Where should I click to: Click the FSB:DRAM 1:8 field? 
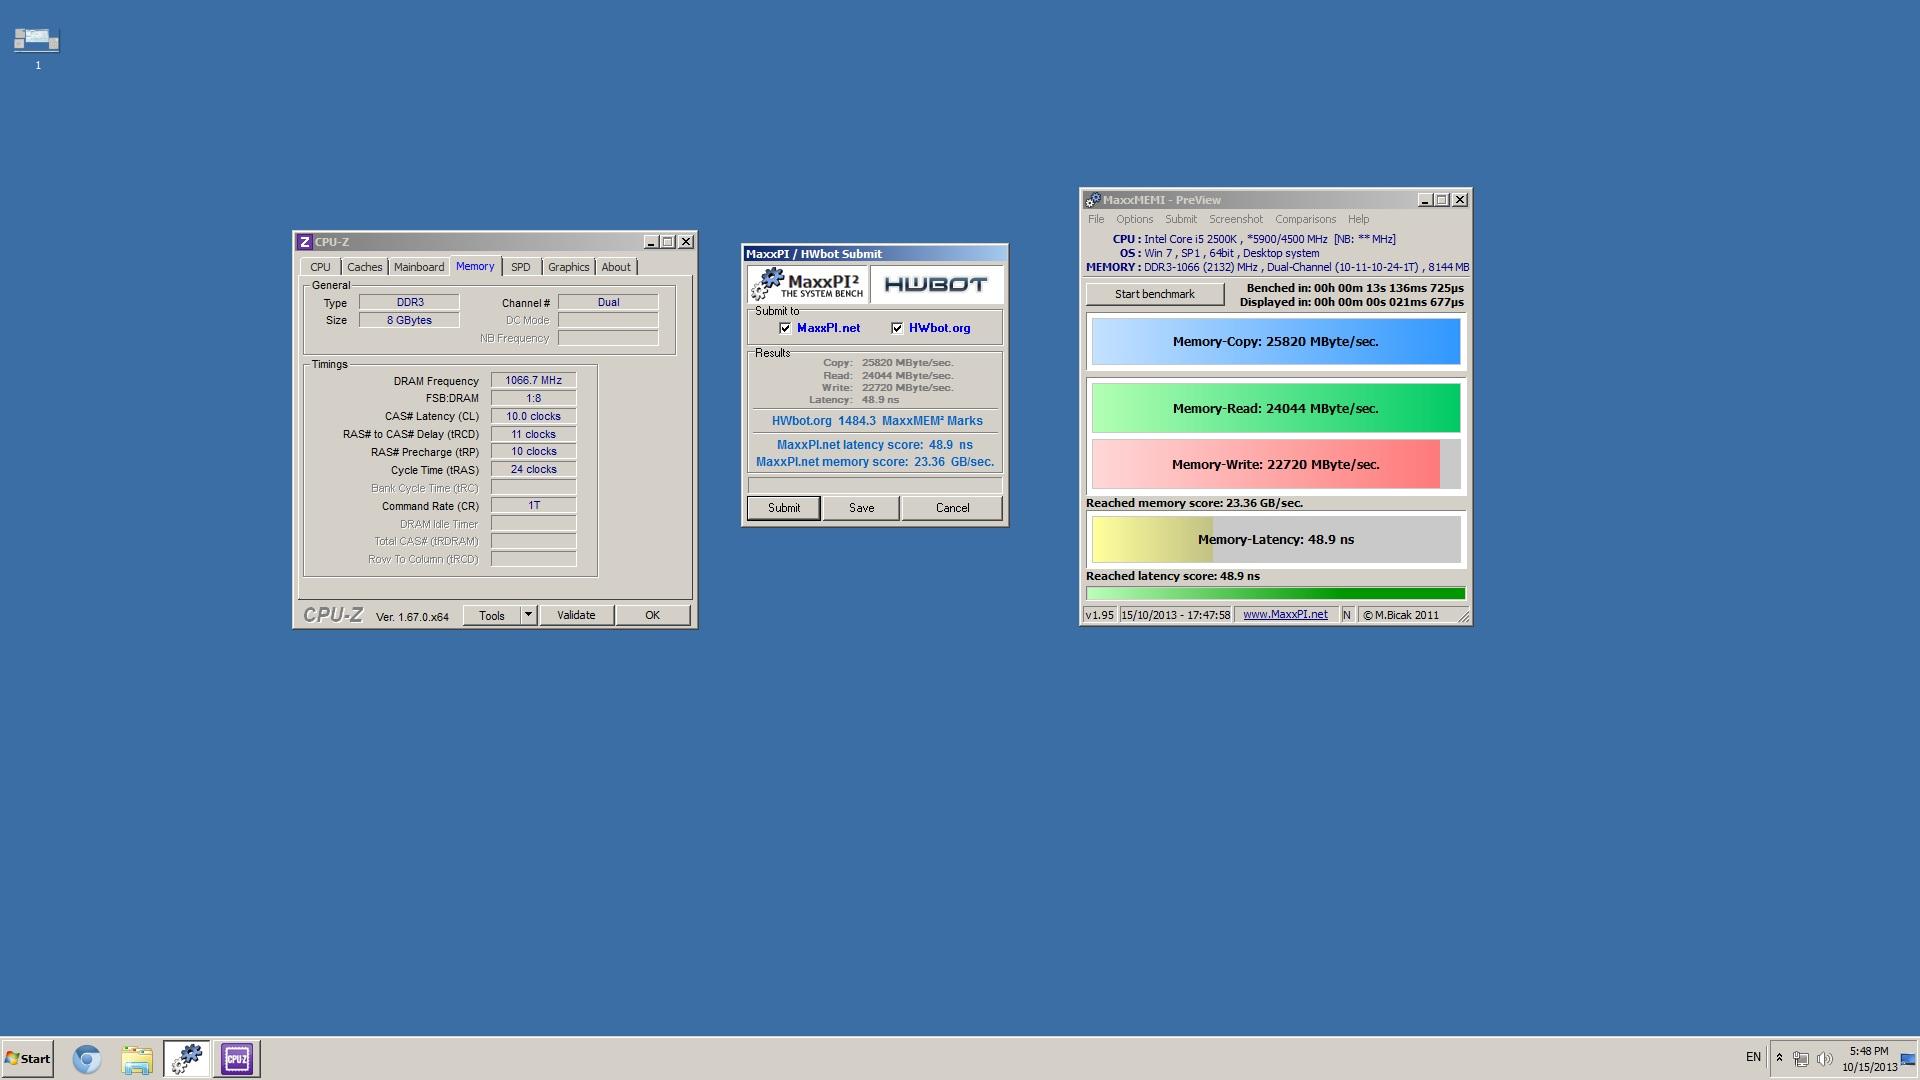(534, 398)
